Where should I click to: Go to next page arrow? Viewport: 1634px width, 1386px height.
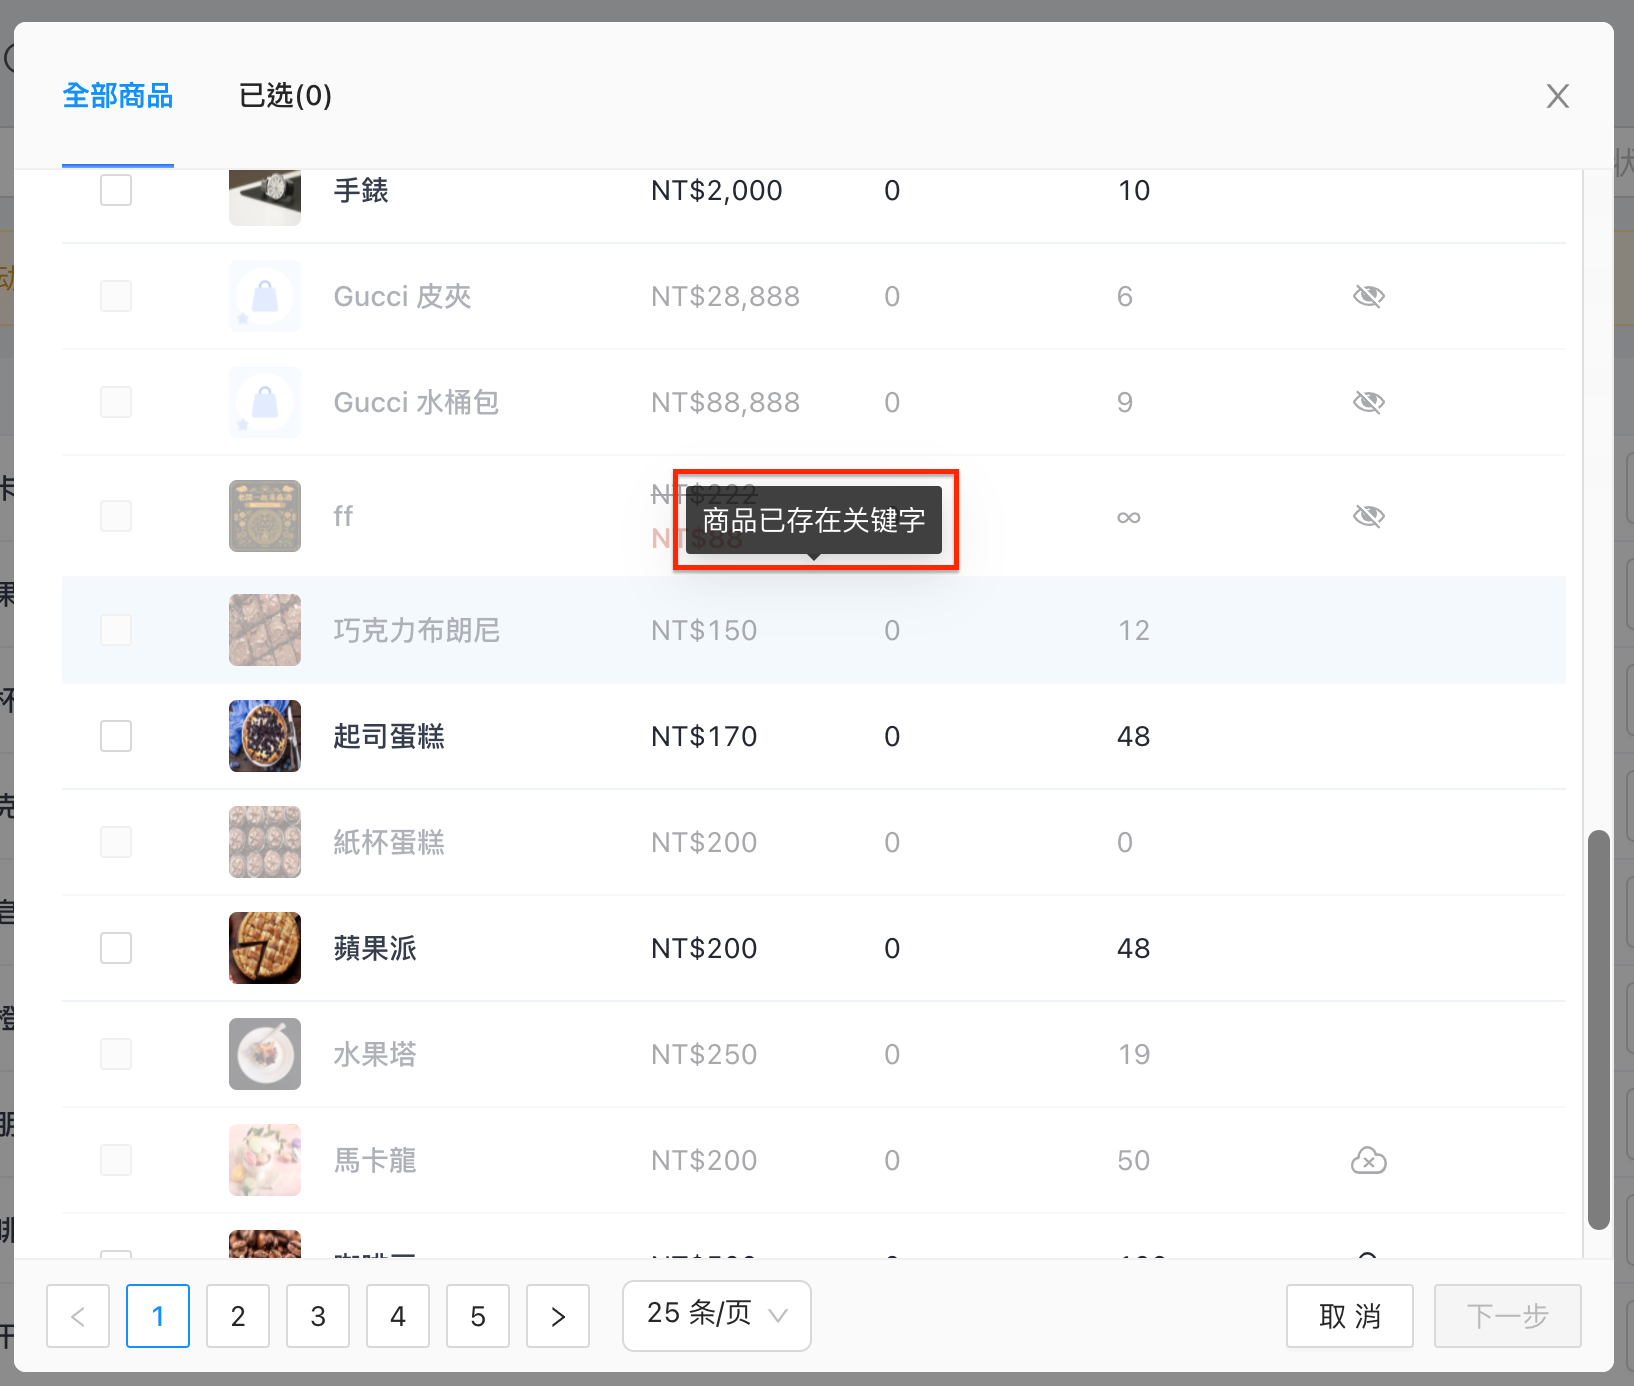click(558, 1316)
